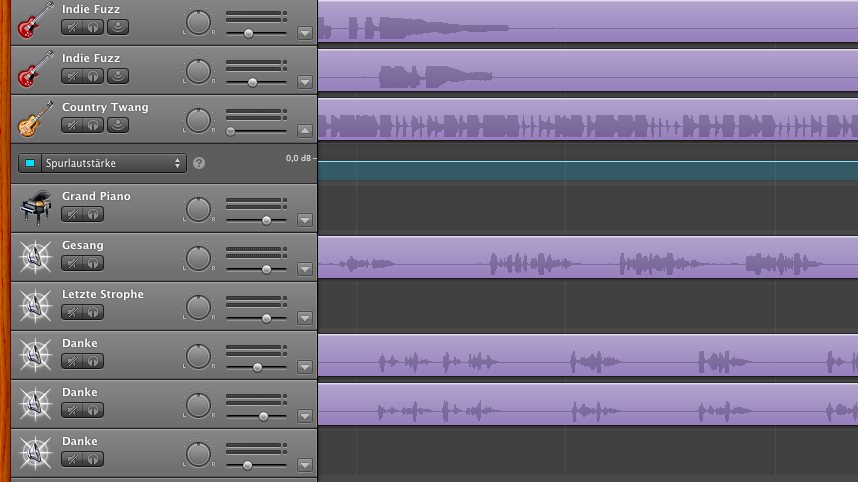Toggle monitoring on the second Indie Fuzz track
This screenshot has height=482, width=858.
pyautogui.click(x=118, y=76)
